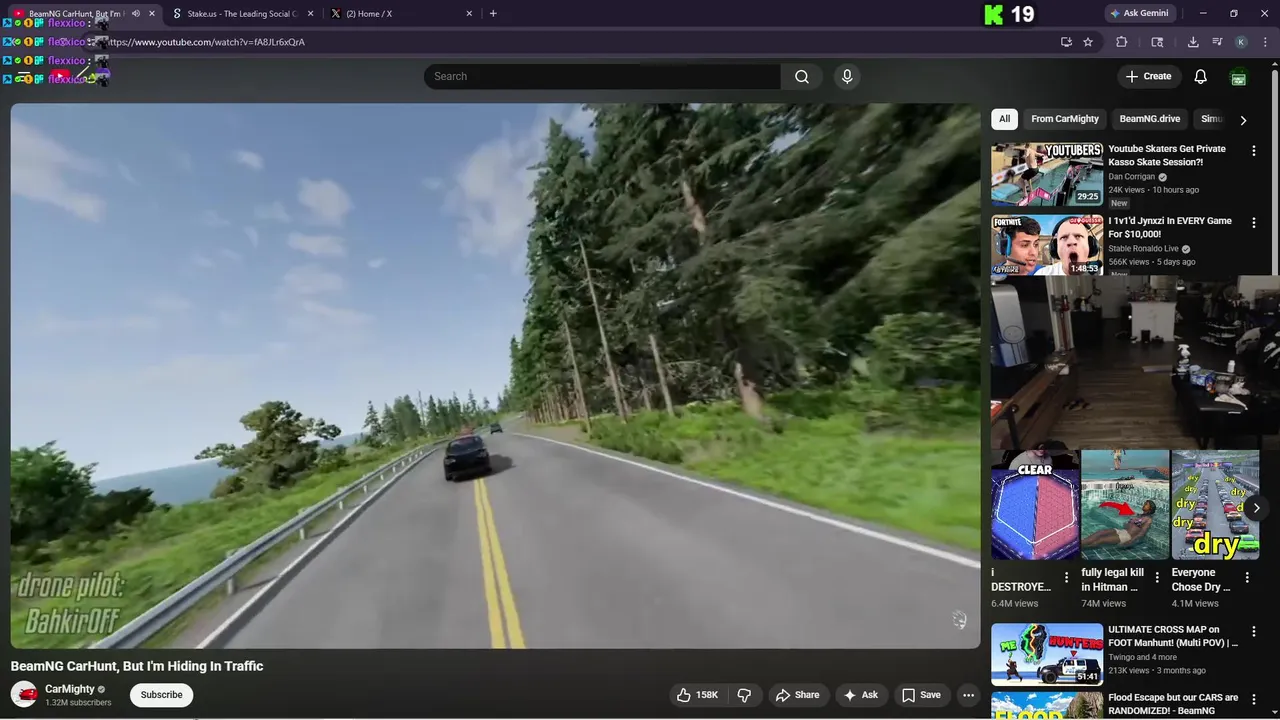Open options for Everyone Chose Dry Short
Screen dimensions: 1280x720
(1246, 577)
